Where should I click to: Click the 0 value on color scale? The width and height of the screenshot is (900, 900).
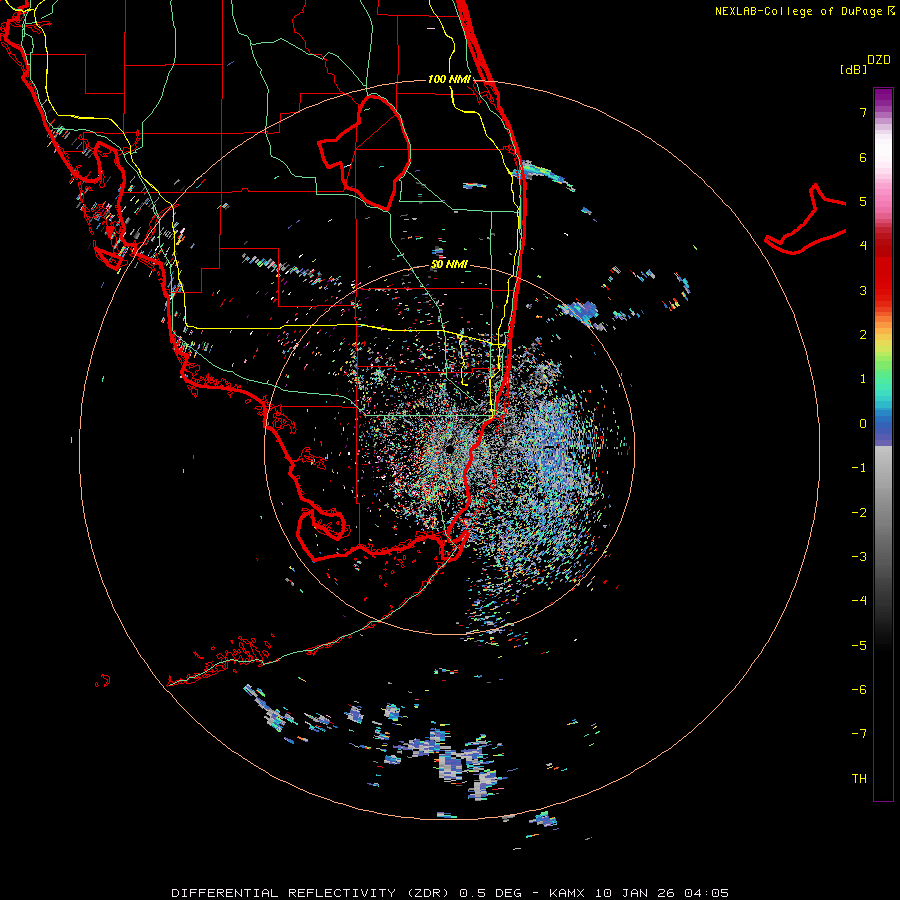point(863,424)
